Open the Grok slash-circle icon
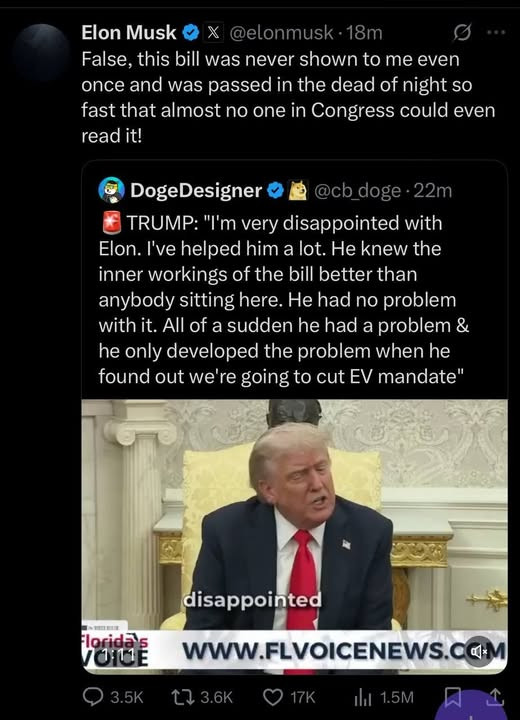This screenshot has width=520, height=720. point(462,33)
